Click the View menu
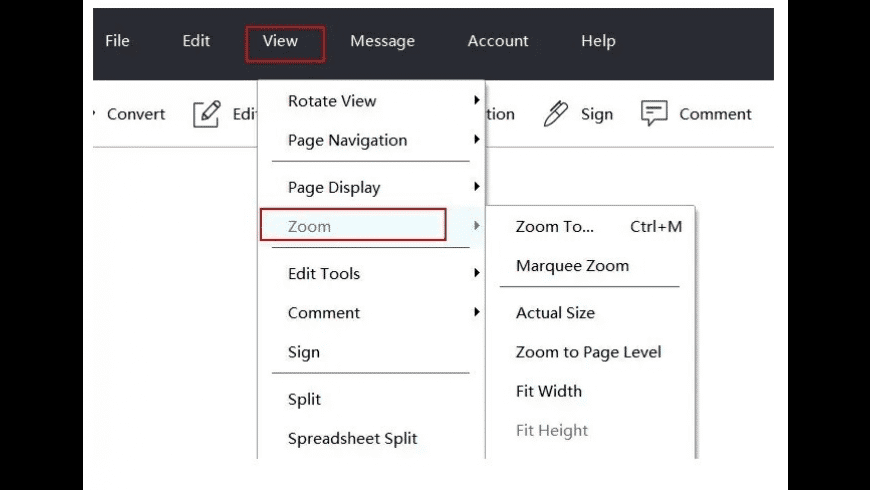The width and height of the screenshot is (870, 490). point(280,41)
